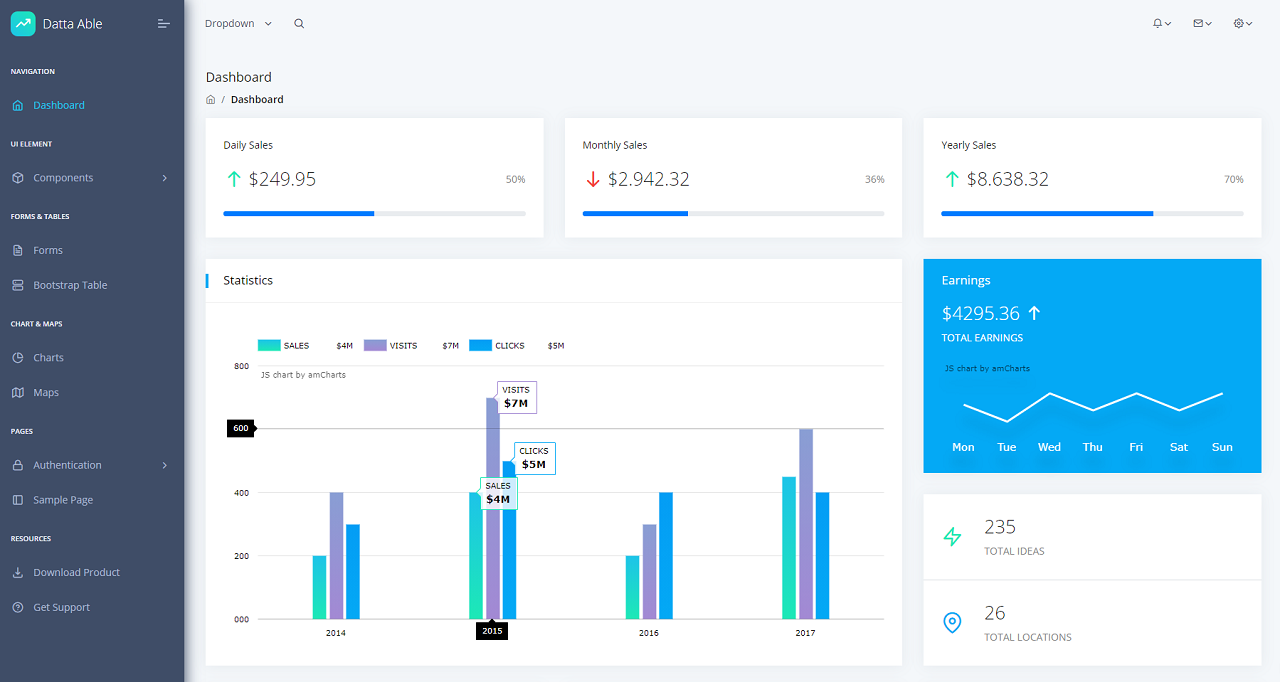Open the Dropdown menu in the header
The image size is (1280, 682).
(237, 23)
